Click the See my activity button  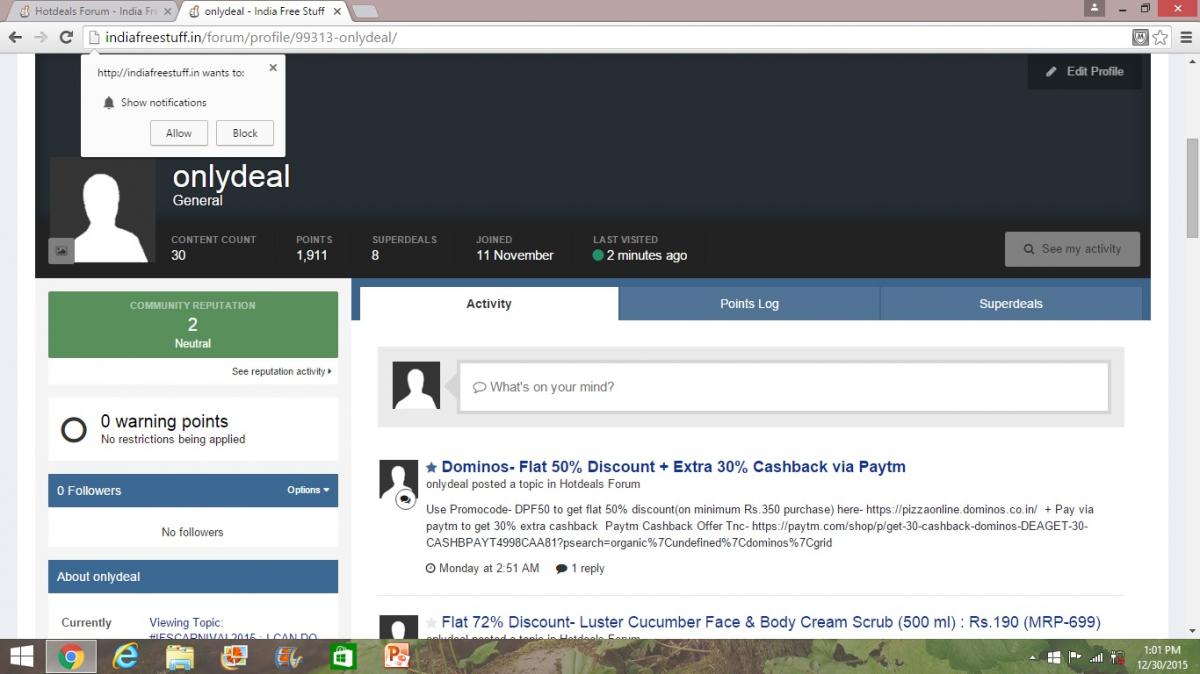1072,249
